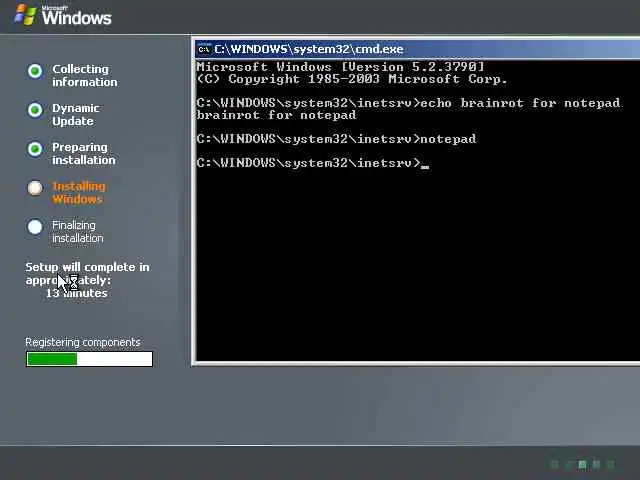Click the Collecting information step bullet

pyautogui.click(x=35, y=71)
